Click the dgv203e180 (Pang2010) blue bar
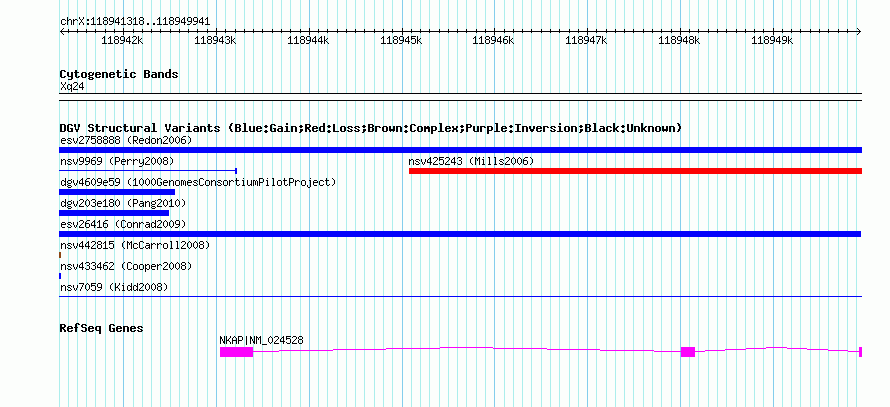This screenshot has height=407, width=890. coord(114,213)
